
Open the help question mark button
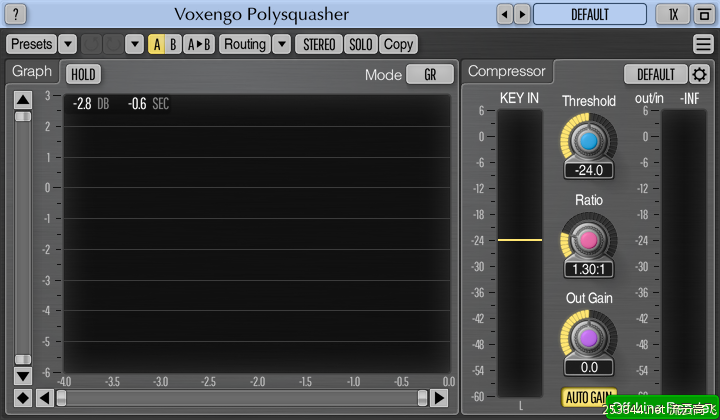pyautogui.click(x=16, y=14)
